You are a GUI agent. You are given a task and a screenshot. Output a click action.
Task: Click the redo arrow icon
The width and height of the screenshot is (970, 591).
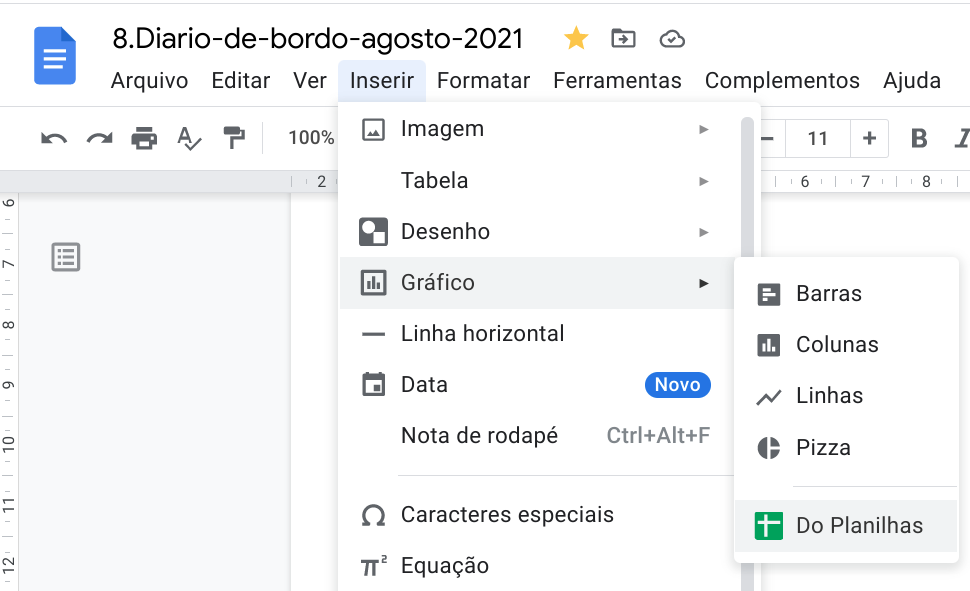pos(99,138)
